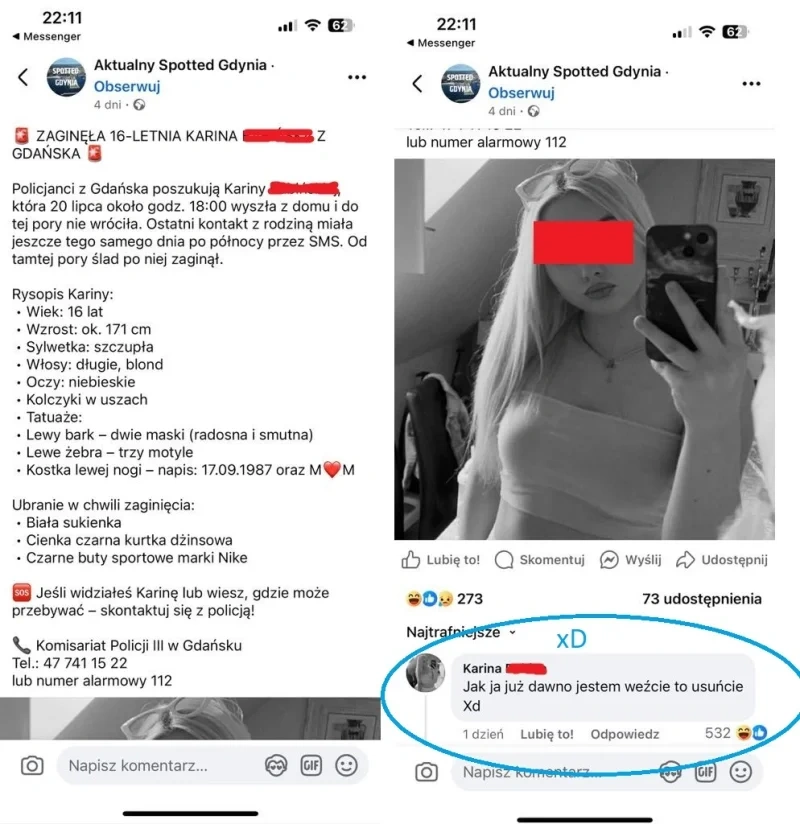Tap Obserwuj link on left post

tap(127, 86)
